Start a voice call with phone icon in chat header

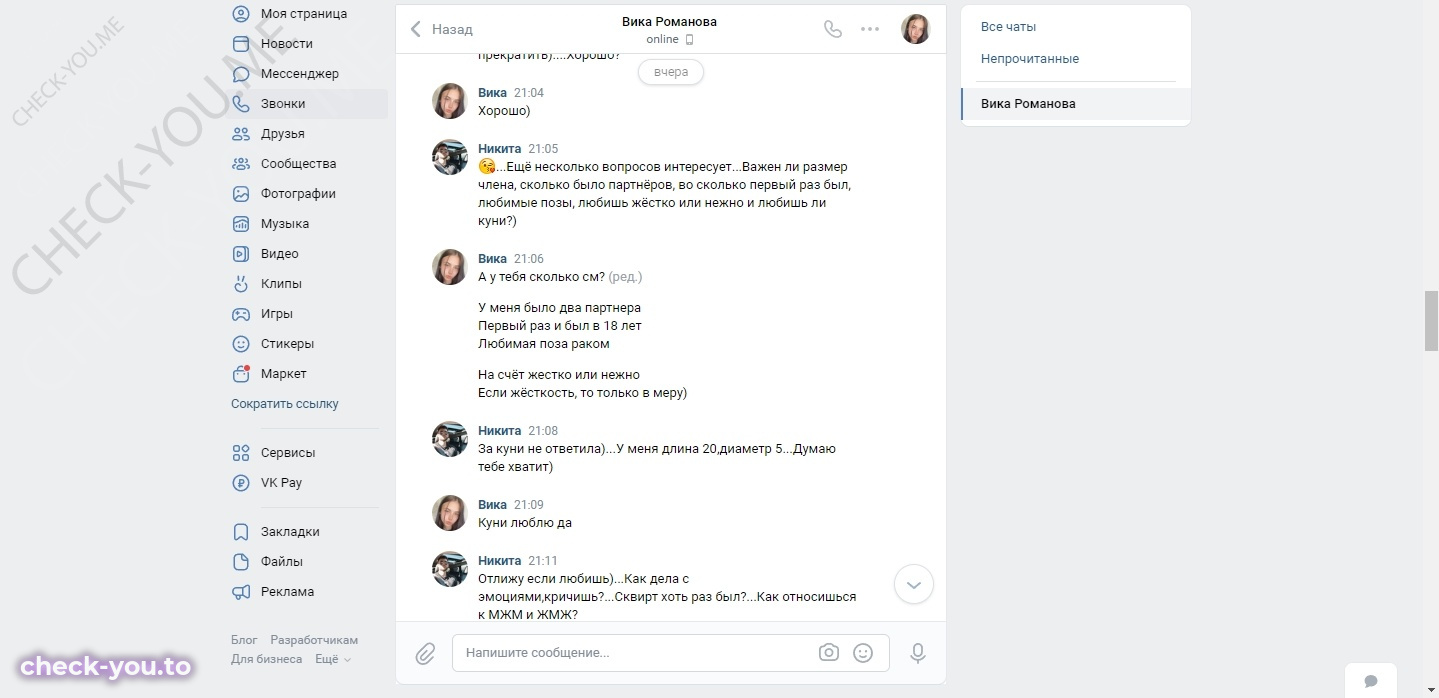[833, 29]
